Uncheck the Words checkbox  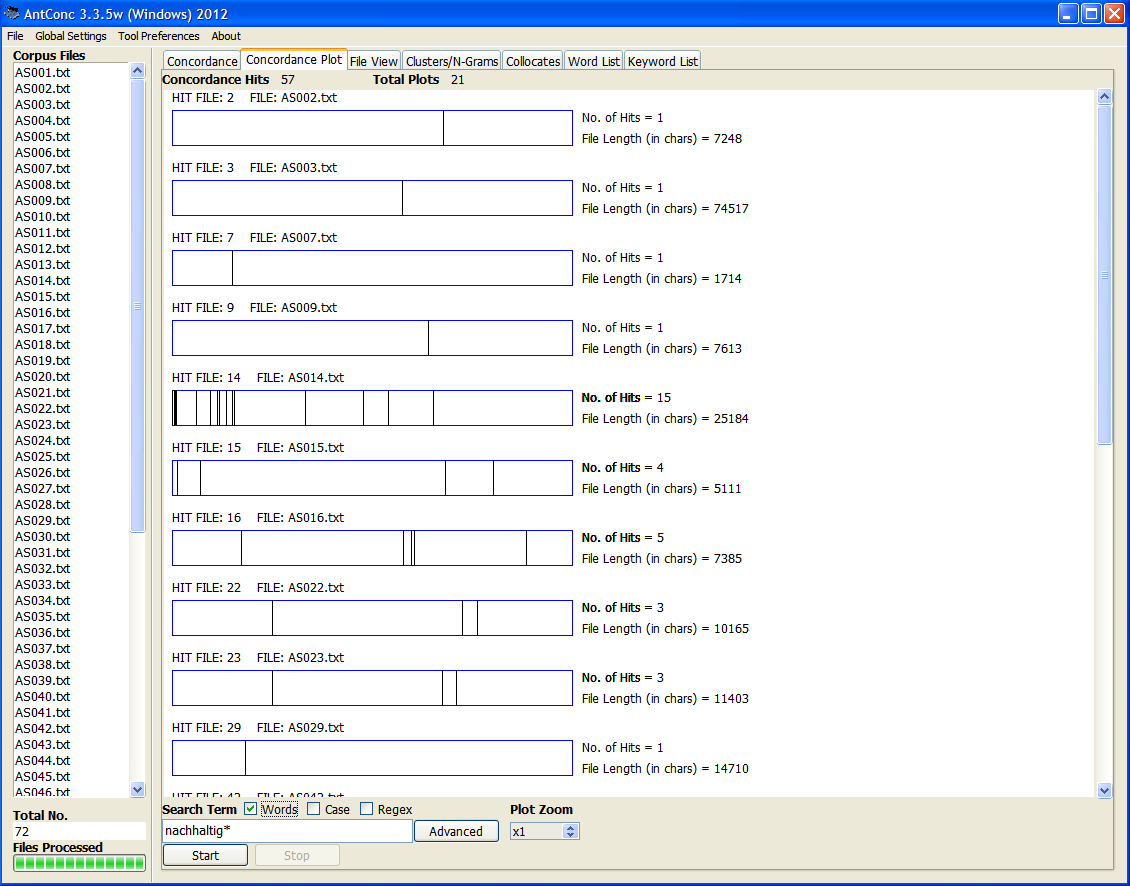[x=251, y=809]
